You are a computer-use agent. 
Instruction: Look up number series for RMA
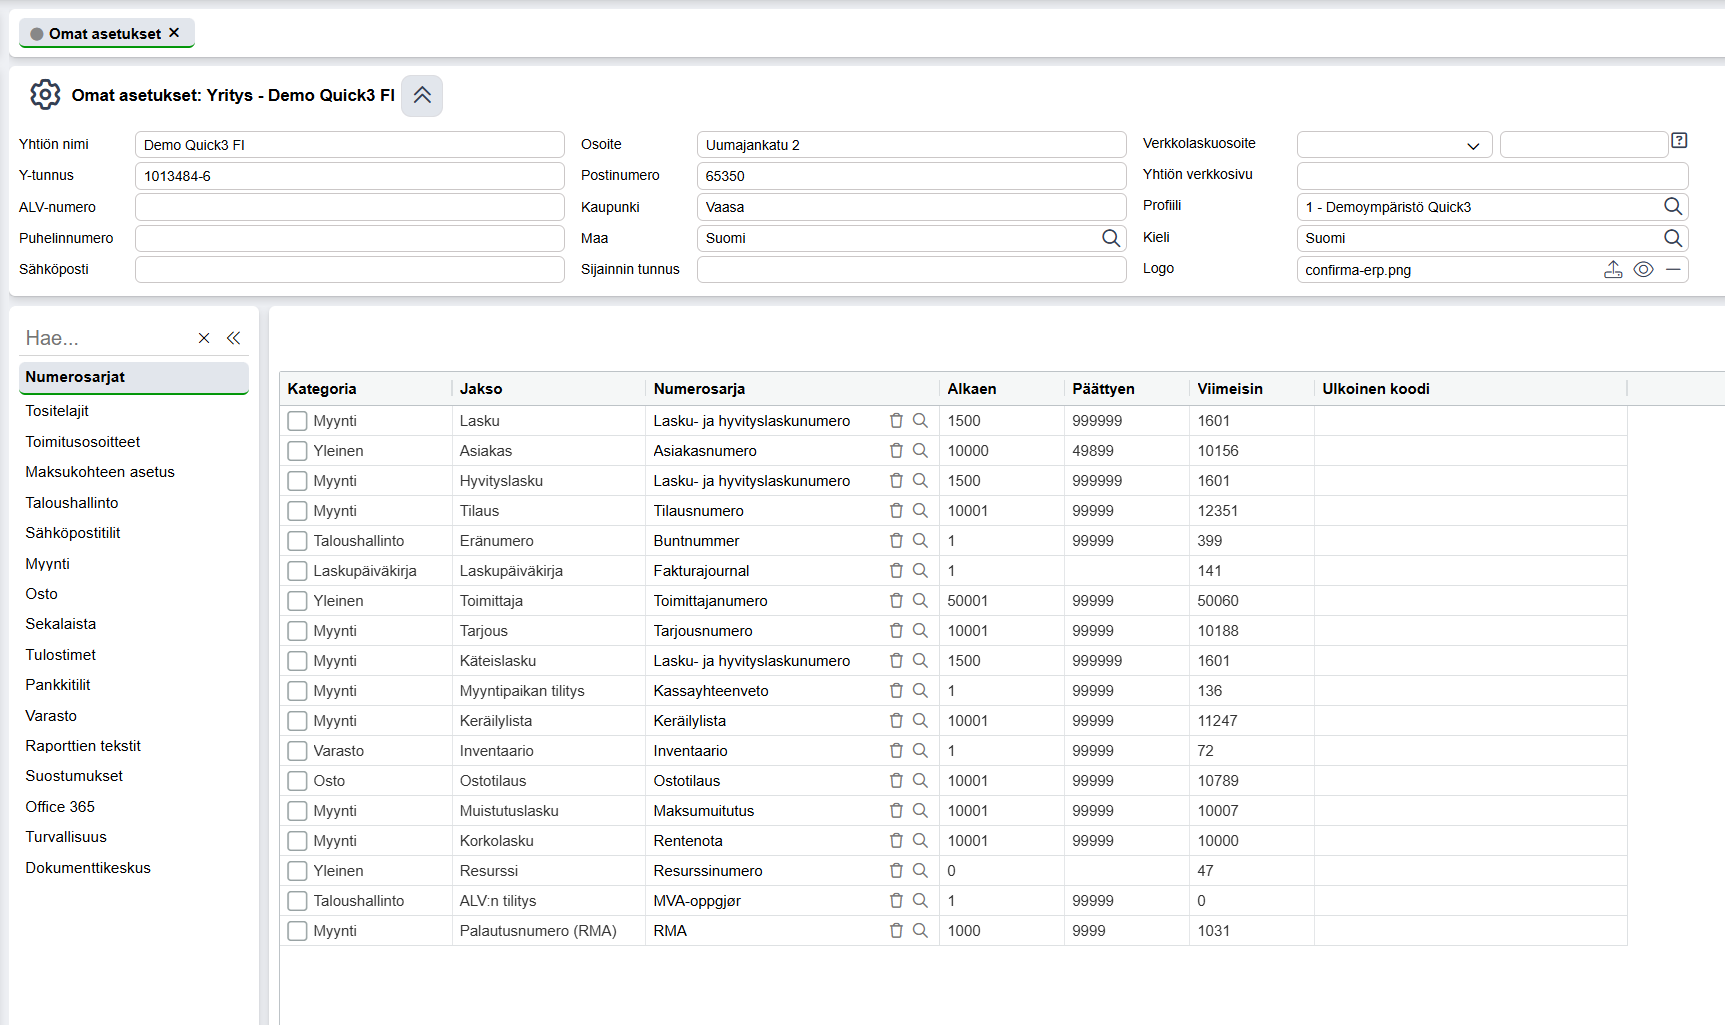click(x=920, y=931)
